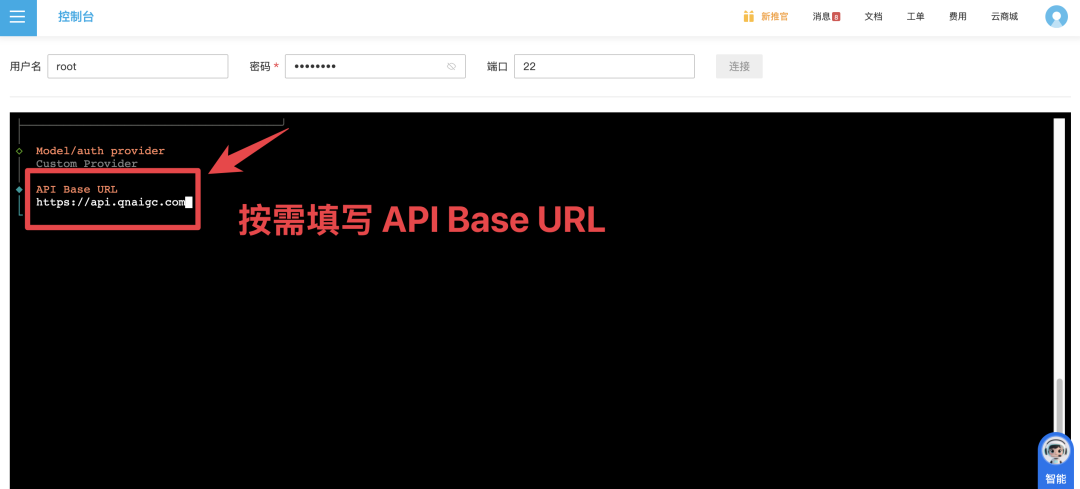
Task: Focus the 用户名 field containing root
Action: pyautogui.click(x=137, y=66)
